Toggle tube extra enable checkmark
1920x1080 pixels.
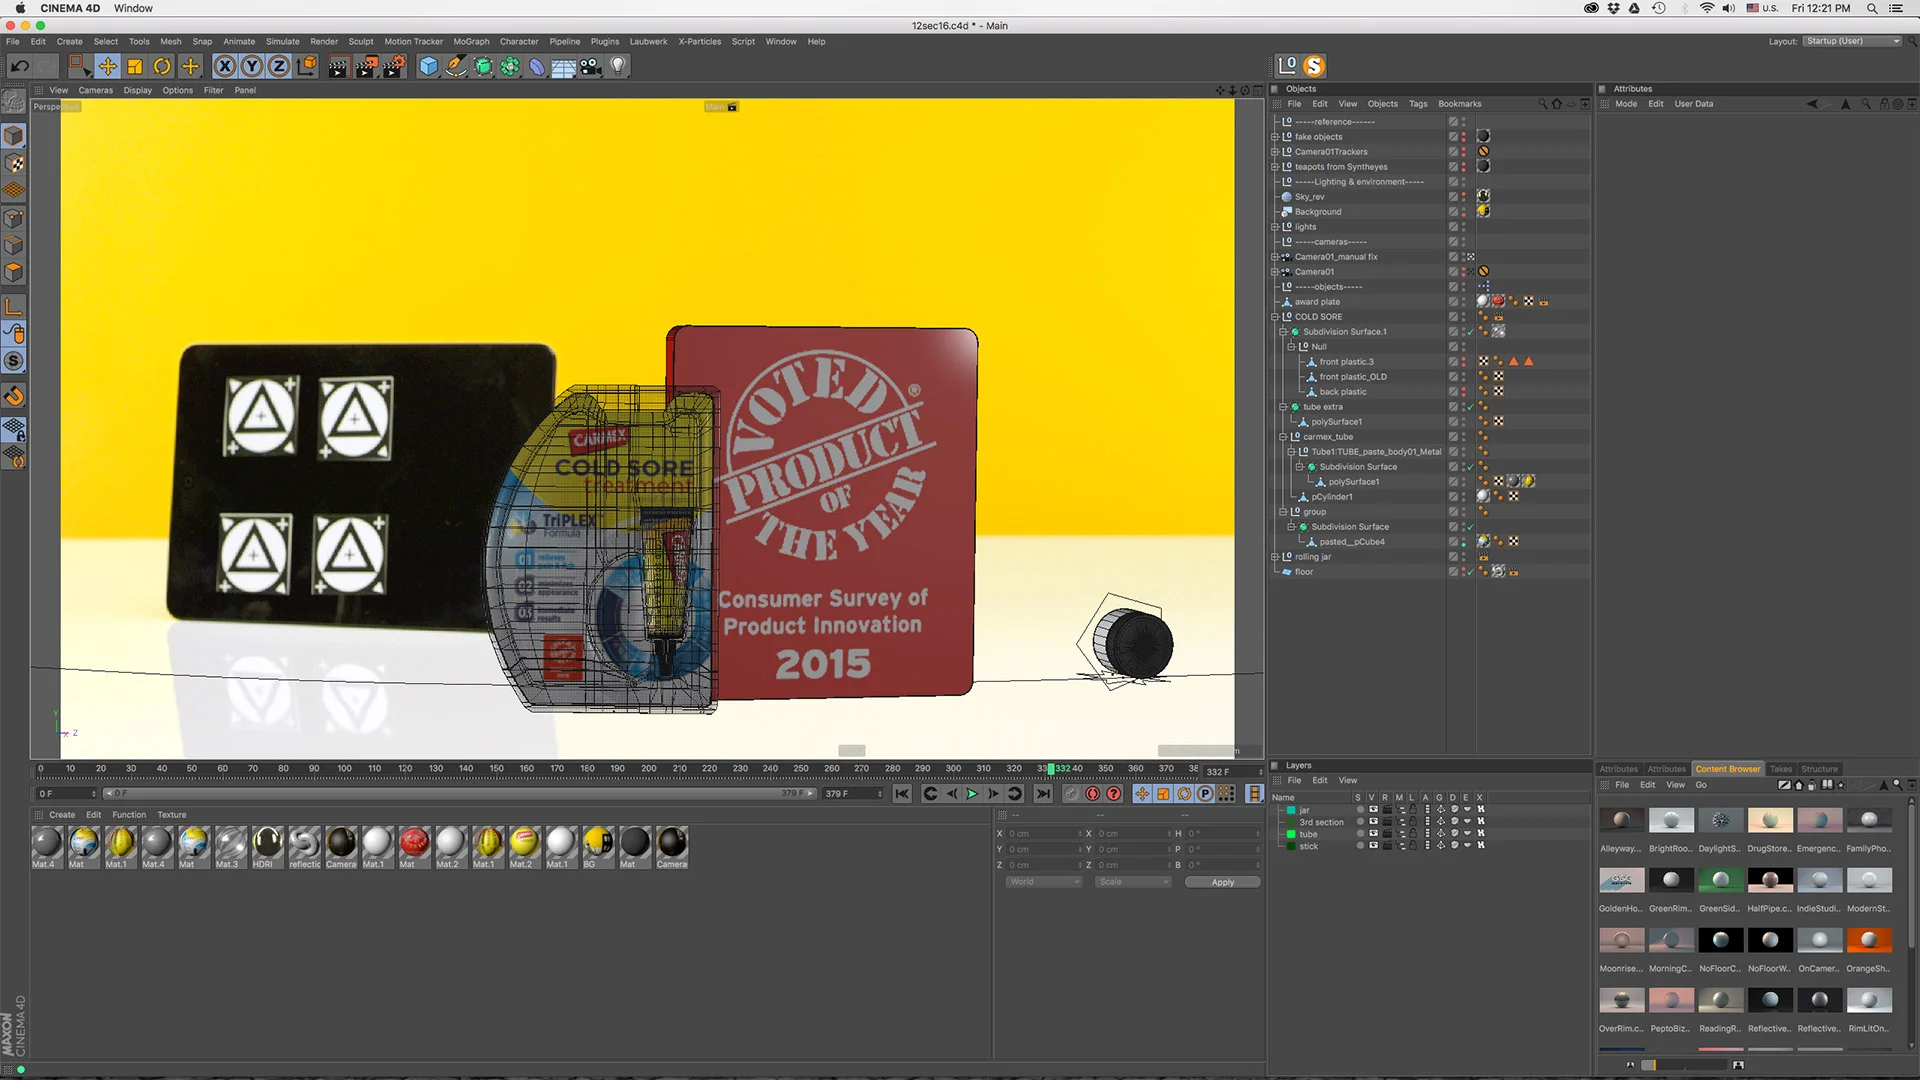1470,407
